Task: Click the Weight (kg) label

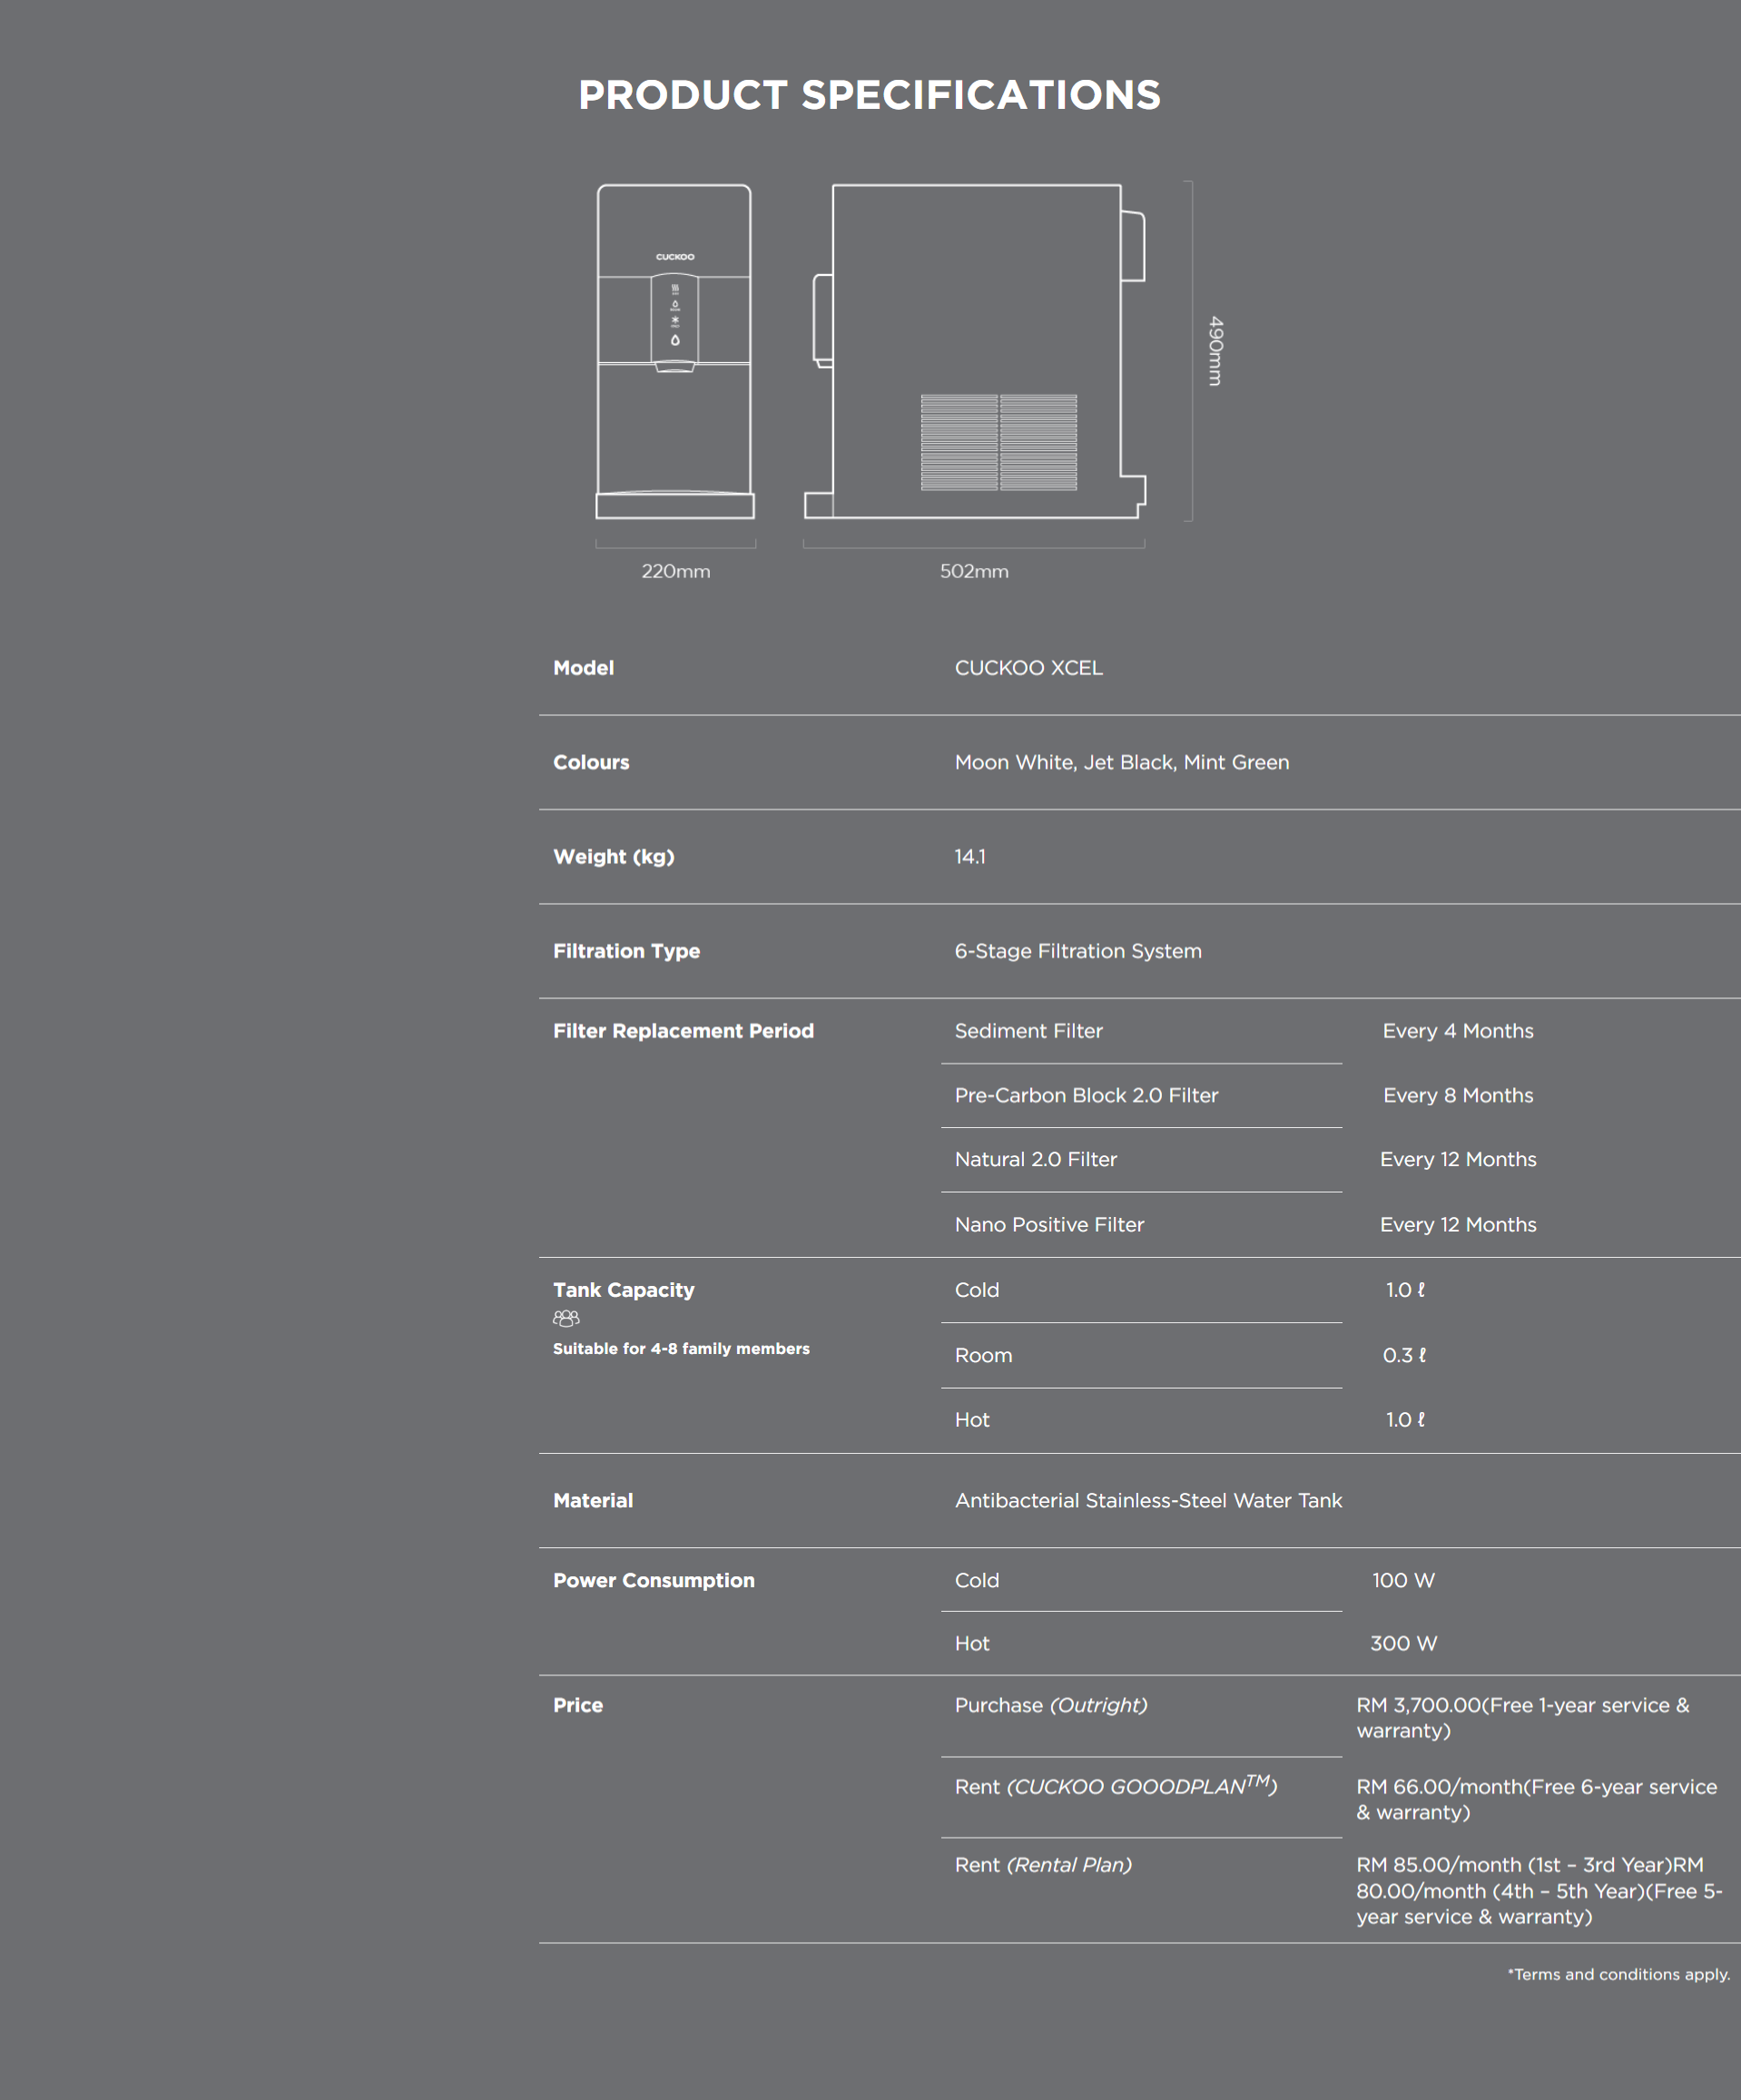Action: click(x=614, y=857)
